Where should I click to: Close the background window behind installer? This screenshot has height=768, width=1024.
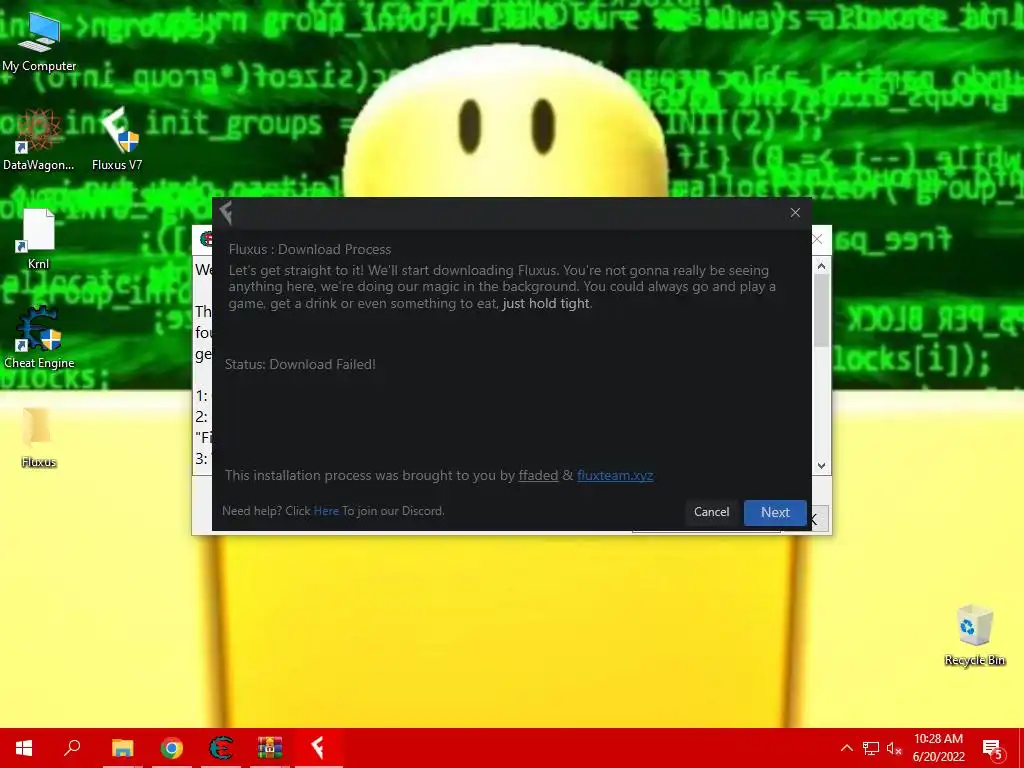click(x=818, y=239)
